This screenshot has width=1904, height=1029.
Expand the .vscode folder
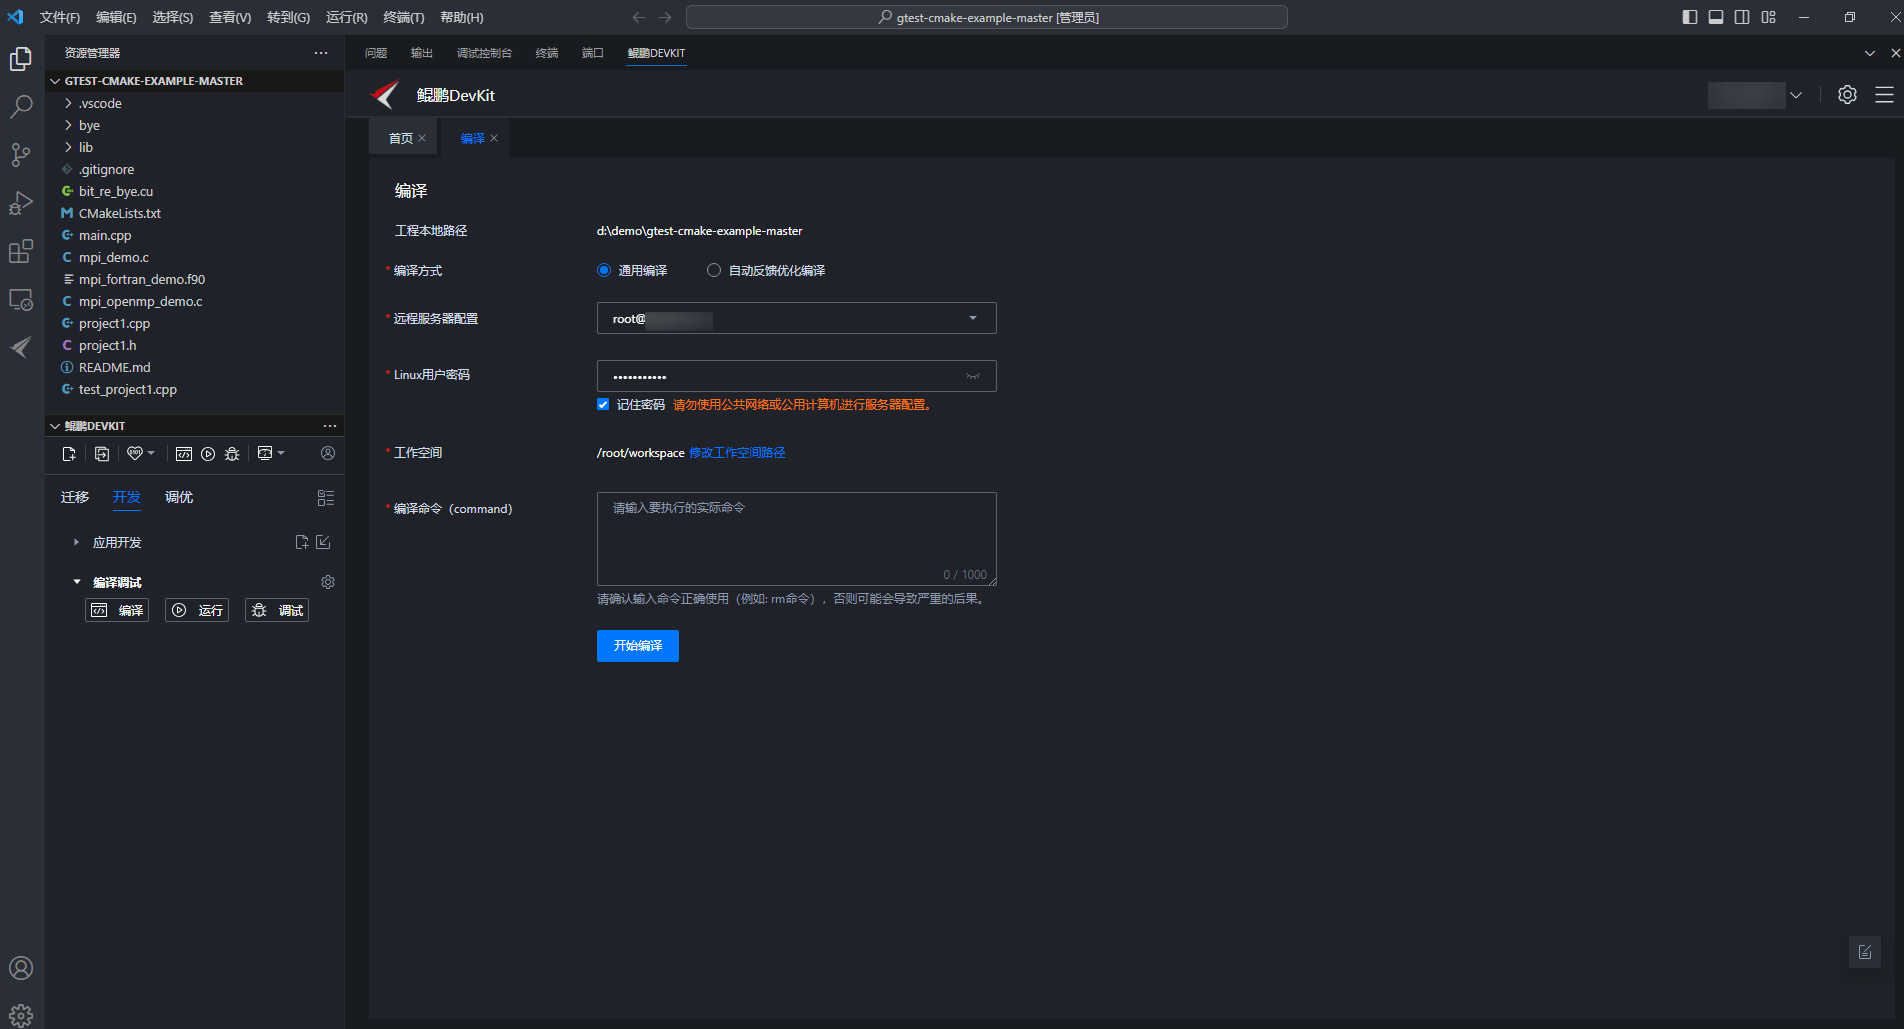coord(68,103)
